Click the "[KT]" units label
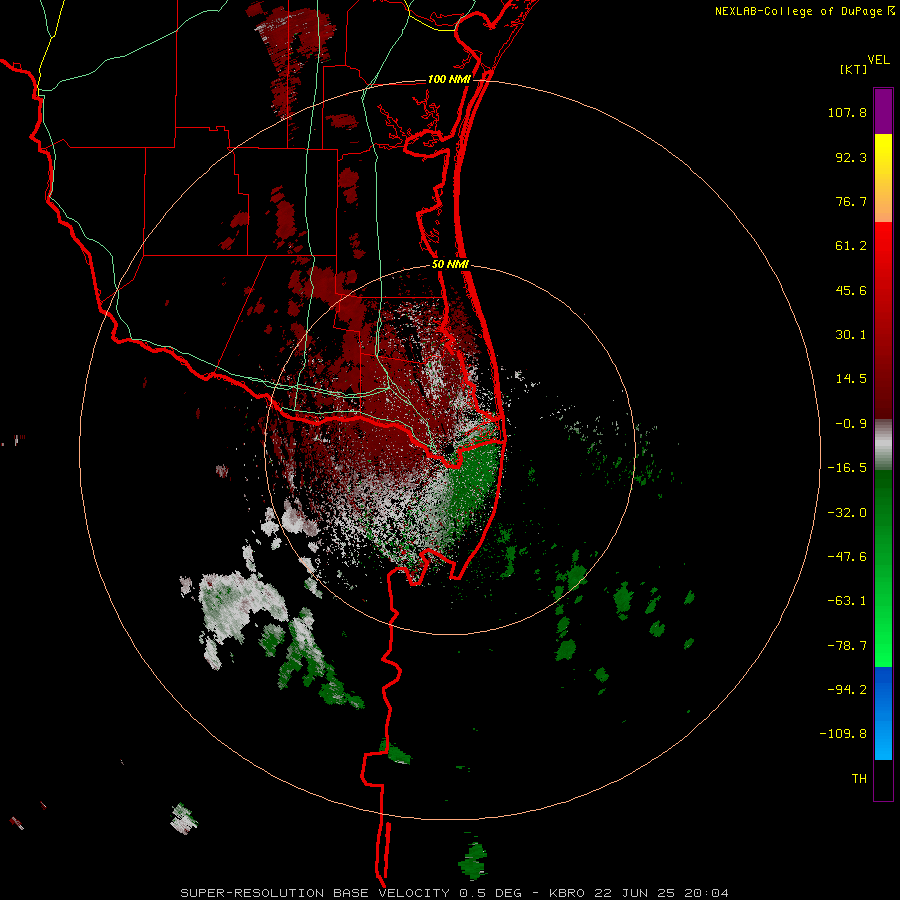 pyautogui.click(x=854, y=69)
